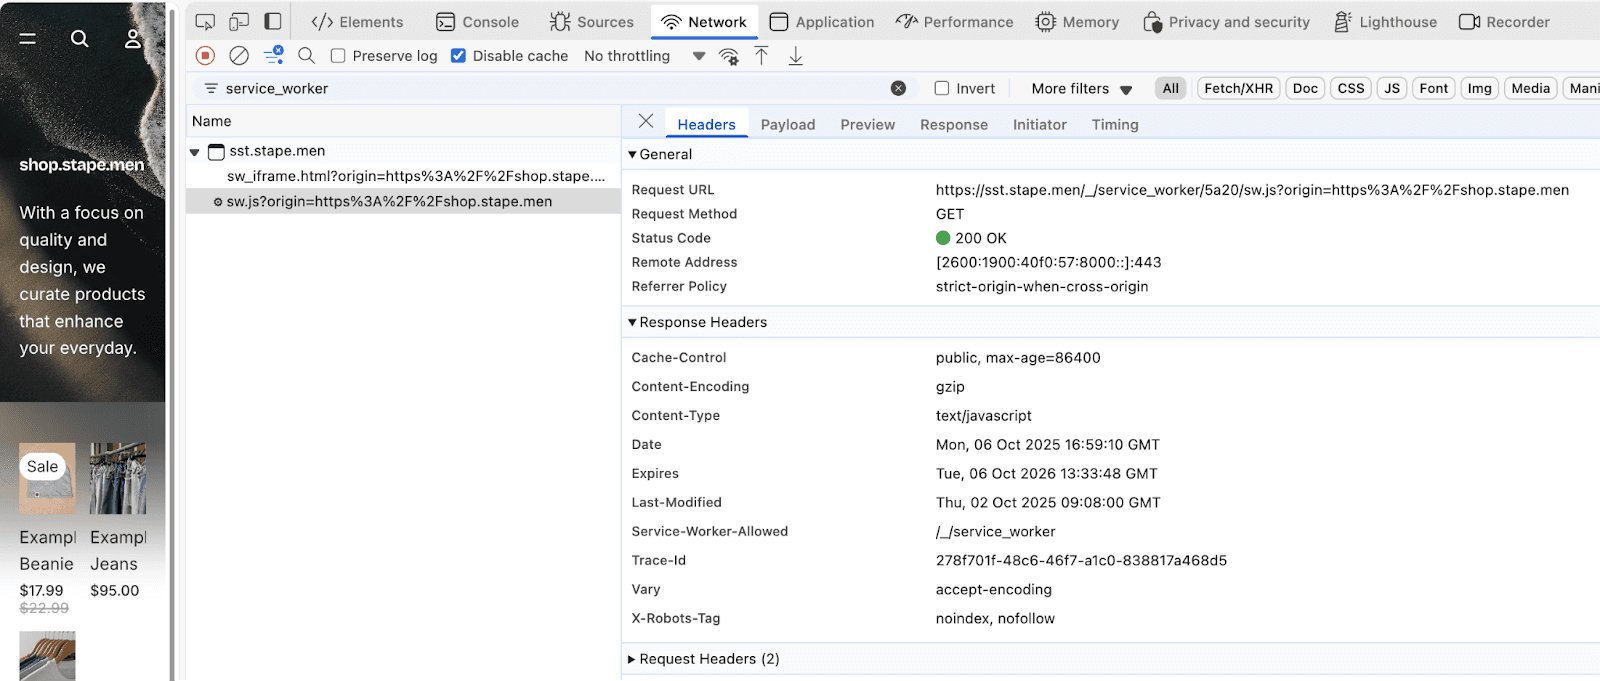Image resolution: width=1600 pixels, height=681 pixels.
Task: Toggle the device toolbar icon
Action: pos(239,22)
